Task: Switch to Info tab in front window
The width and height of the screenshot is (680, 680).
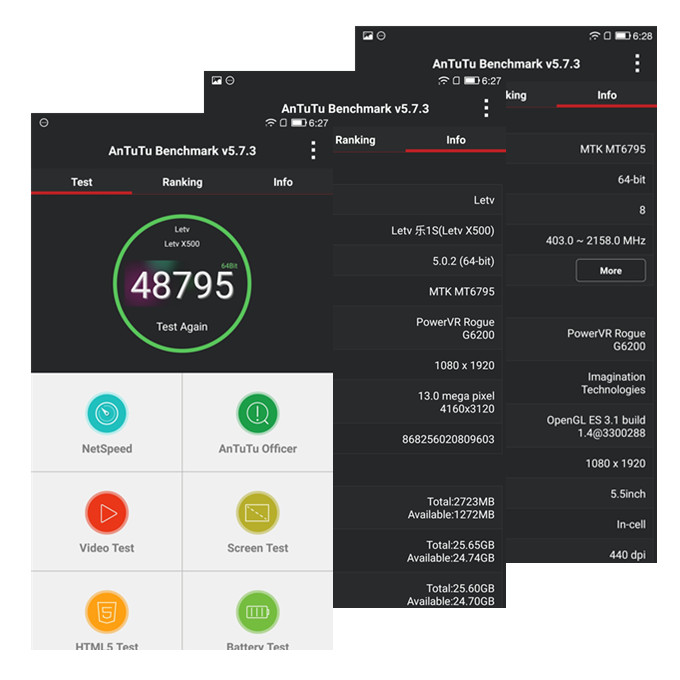Action: 283,182
